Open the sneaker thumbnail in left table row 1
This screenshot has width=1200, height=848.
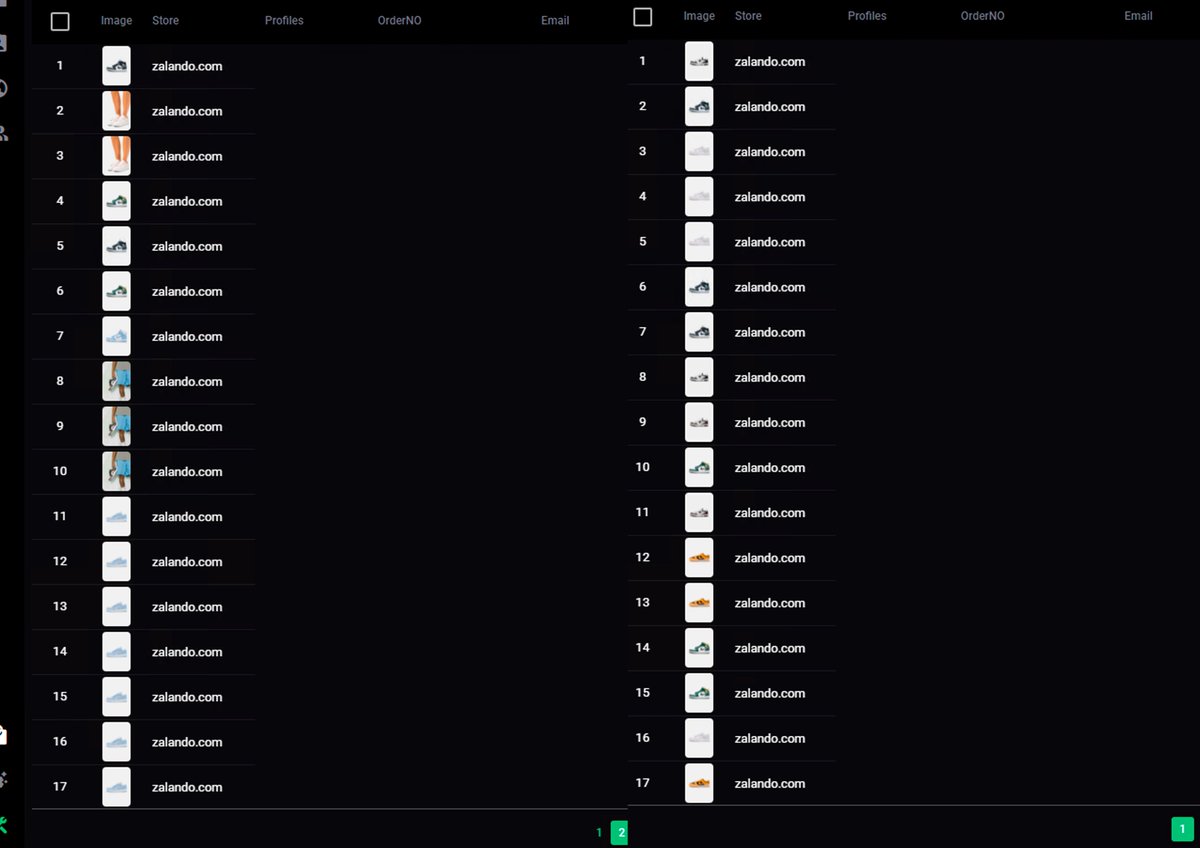coord(116,66)
